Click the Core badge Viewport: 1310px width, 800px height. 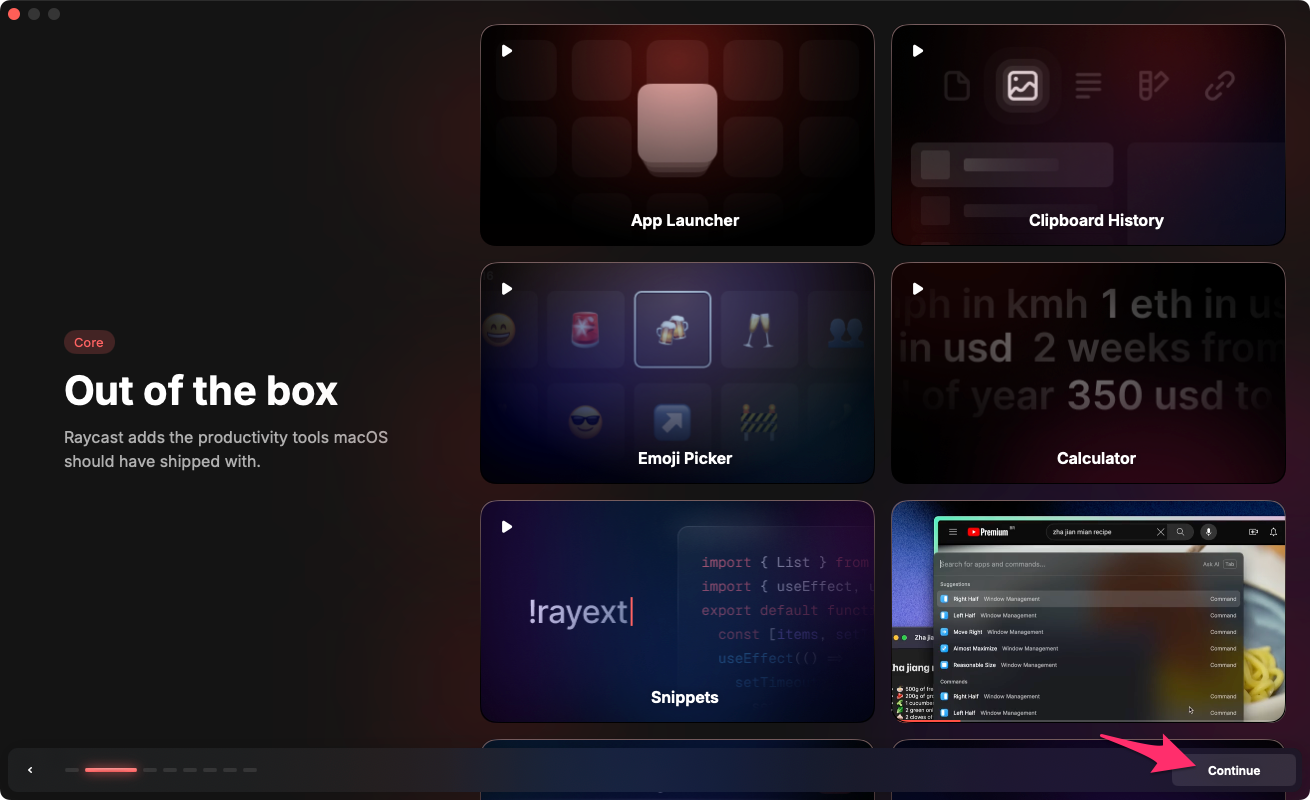tap(89, 342)
